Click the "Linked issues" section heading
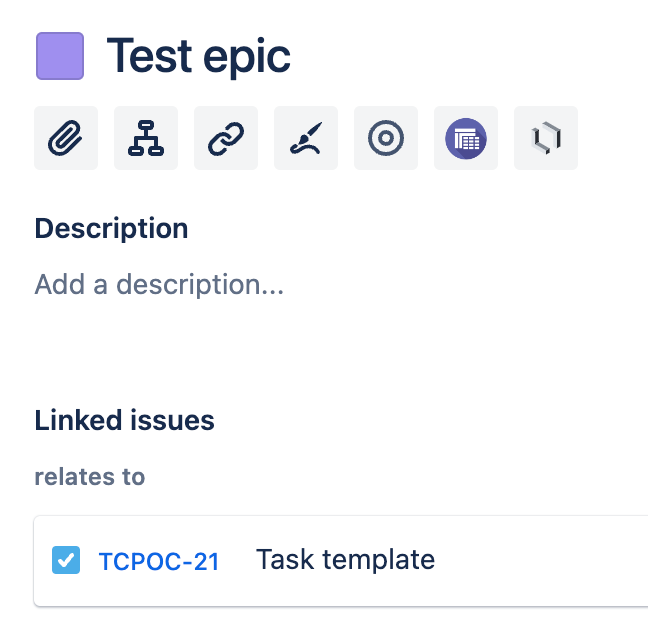 click(x=124, y=420)
